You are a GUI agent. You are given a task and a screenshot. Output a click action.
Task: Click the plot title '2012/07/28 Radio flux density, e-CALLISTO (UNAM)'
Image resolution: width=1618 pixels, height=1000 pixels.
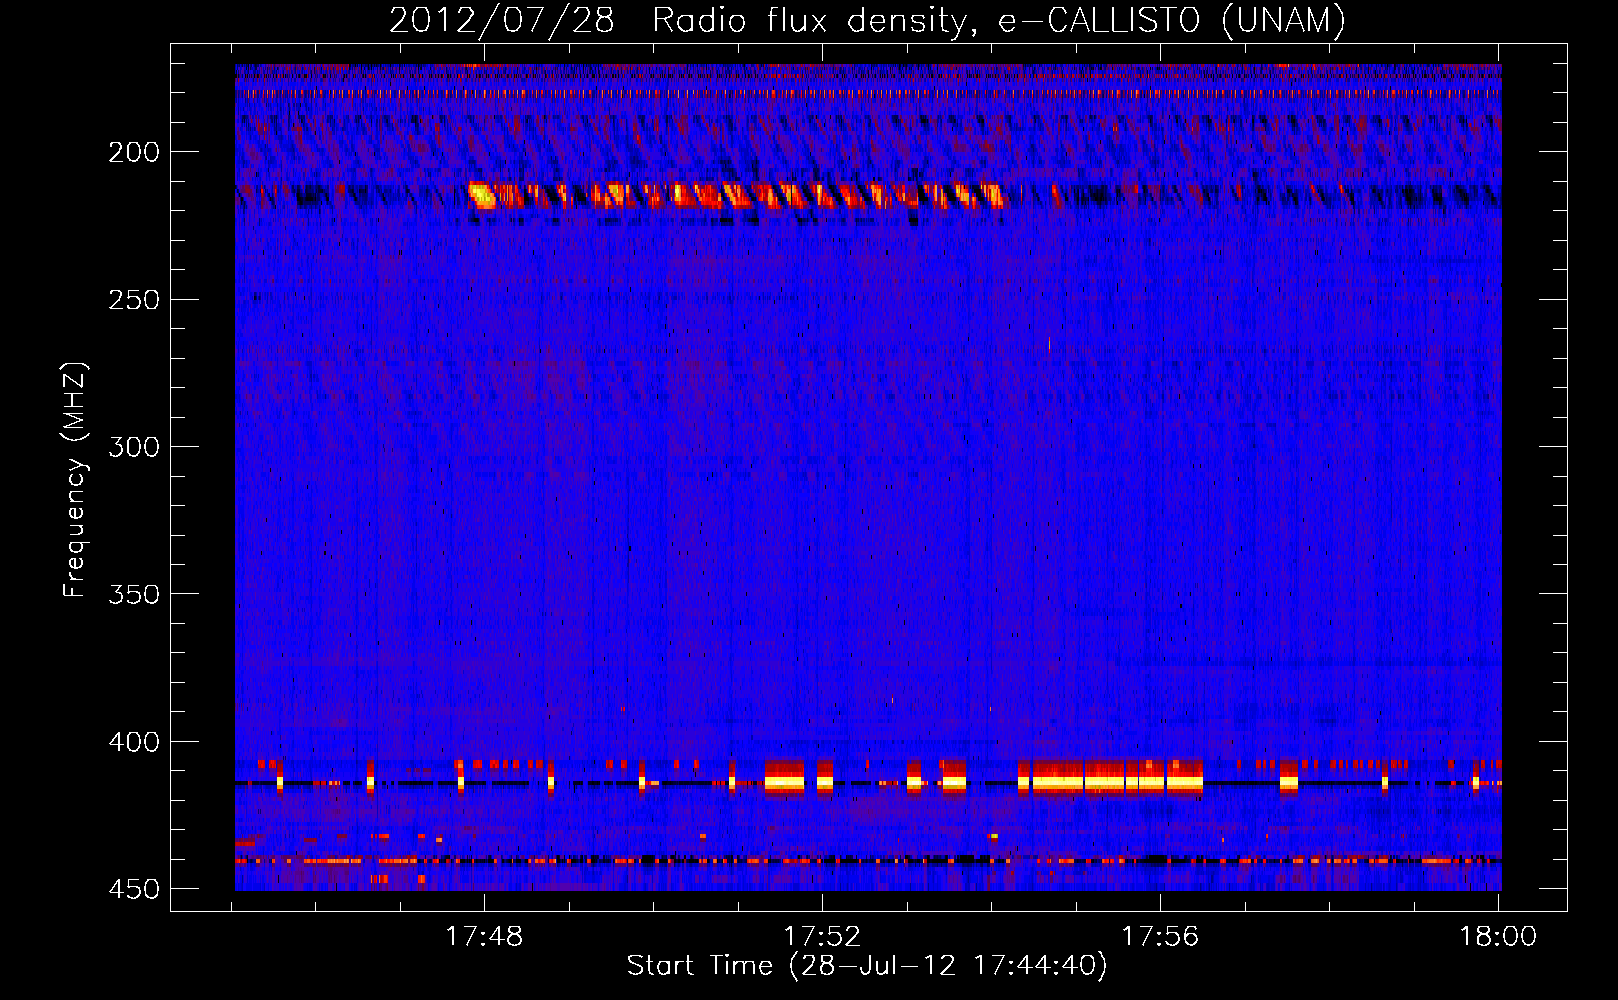pyautogui.click(x=867, y=20)
